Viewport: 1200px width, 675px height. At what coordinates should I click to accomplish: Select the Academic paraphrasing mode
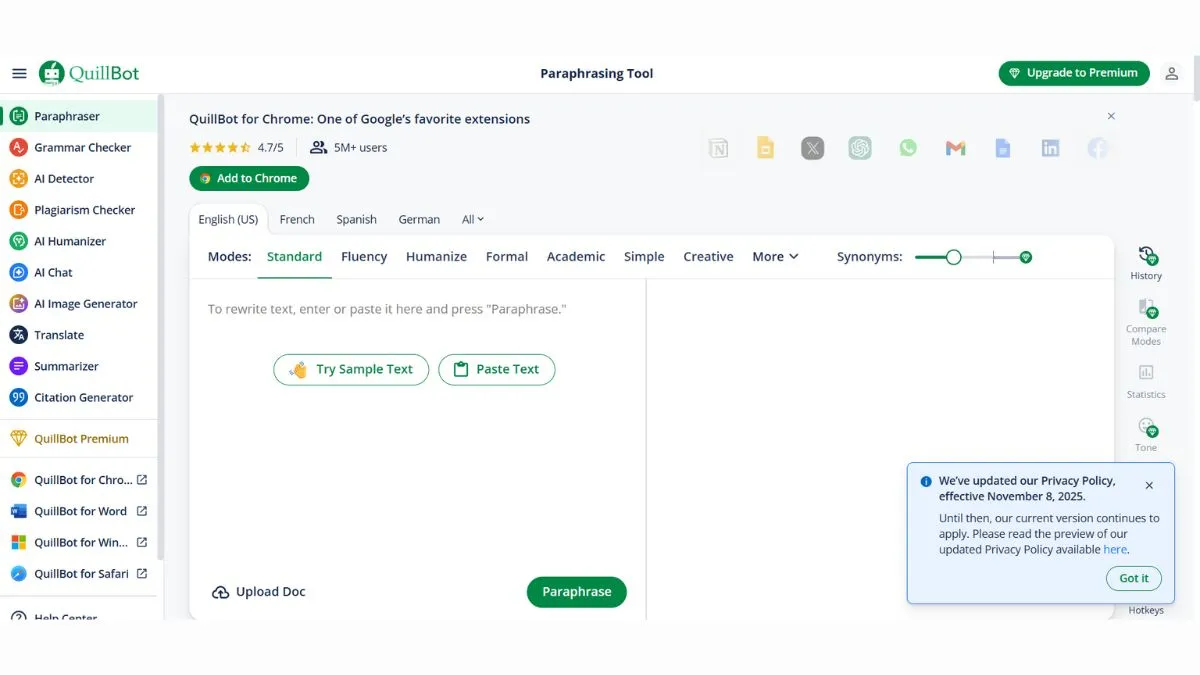coord(575,256)
